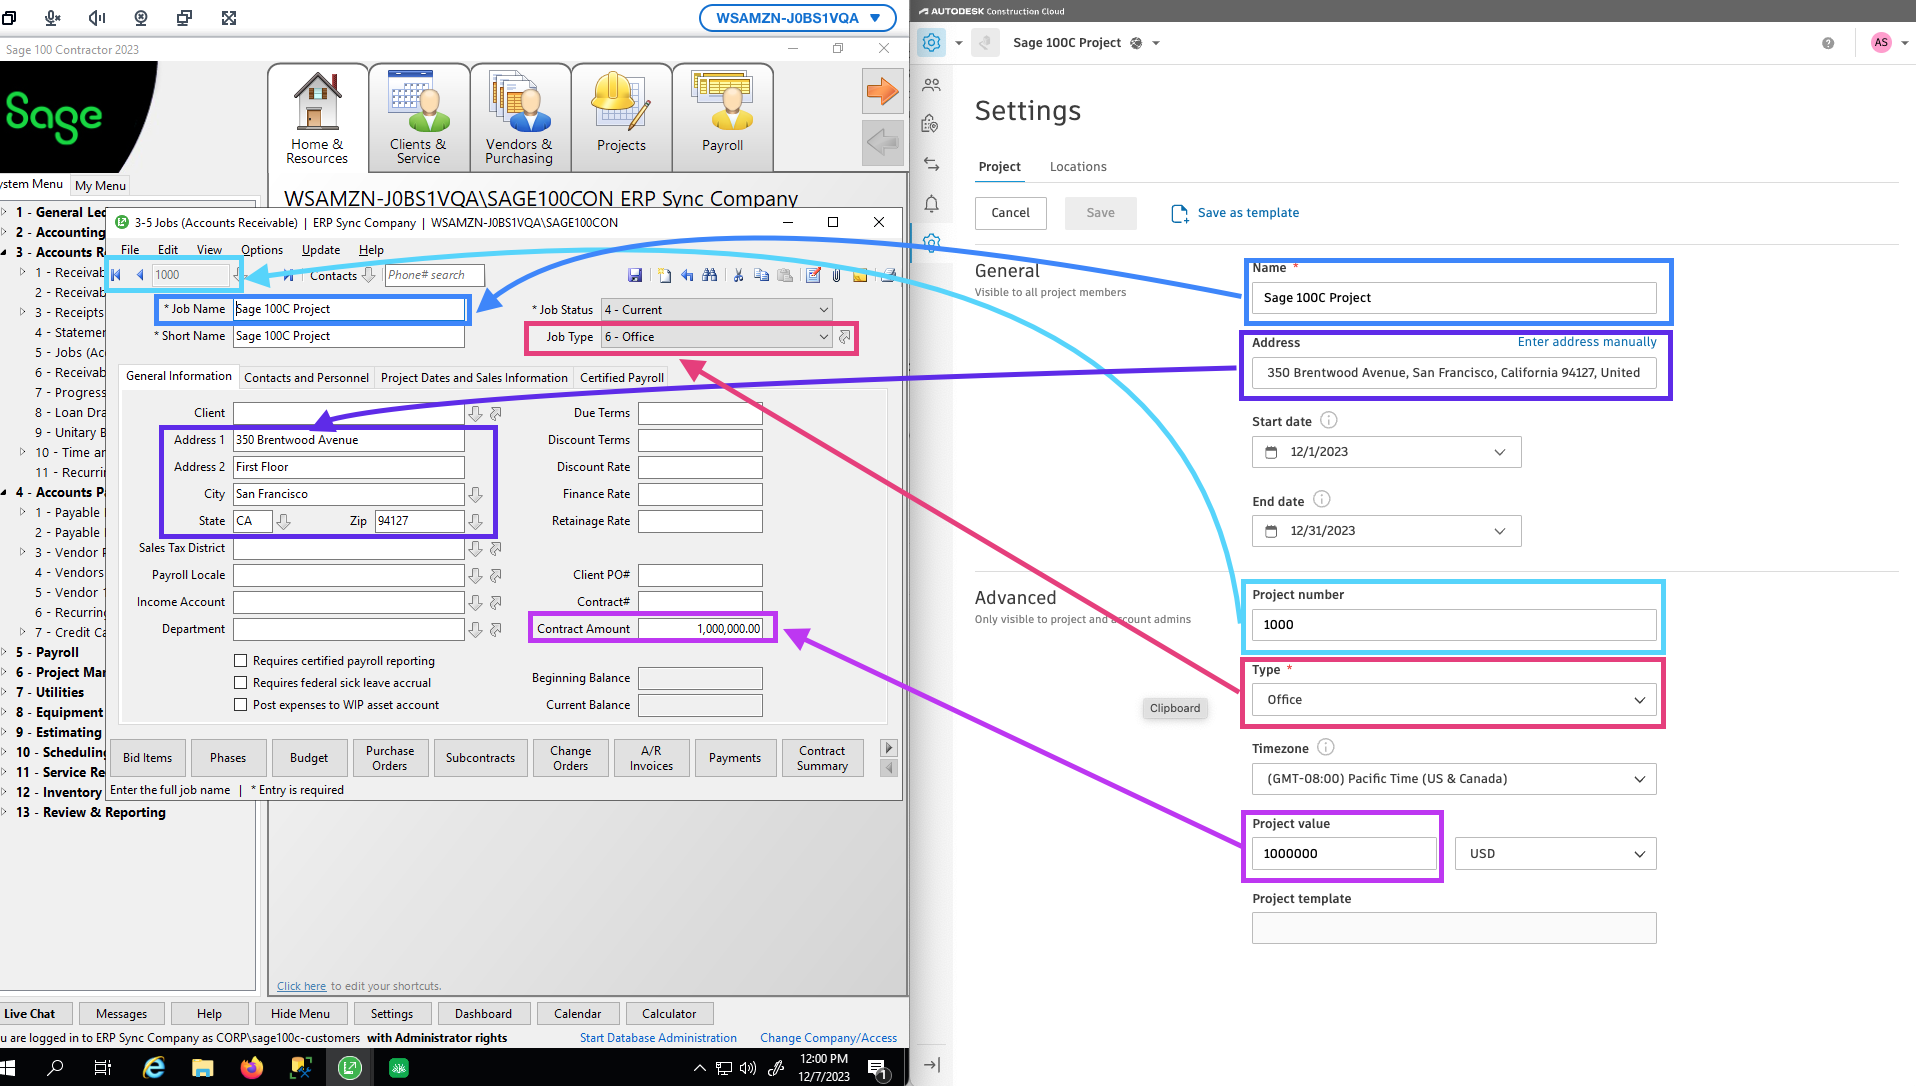Click the orange forward arrow in Sage
Screen dimensions: 1916x1086
coord(882,91)
